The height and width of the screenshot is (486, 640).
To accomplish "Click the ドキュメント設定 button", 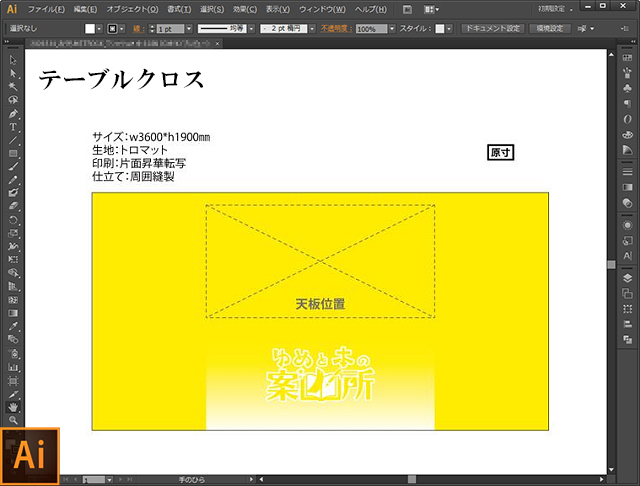I will (x=494, y=29).
